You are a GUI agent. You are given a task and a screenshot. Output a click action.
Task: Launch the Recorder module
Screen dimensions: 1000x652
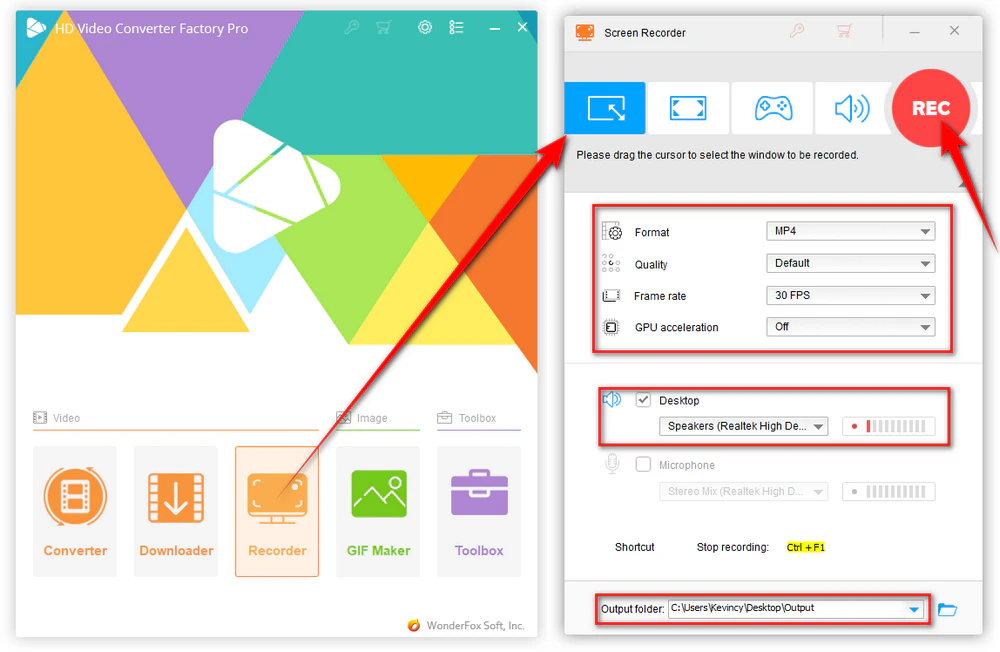click(277, 511)
